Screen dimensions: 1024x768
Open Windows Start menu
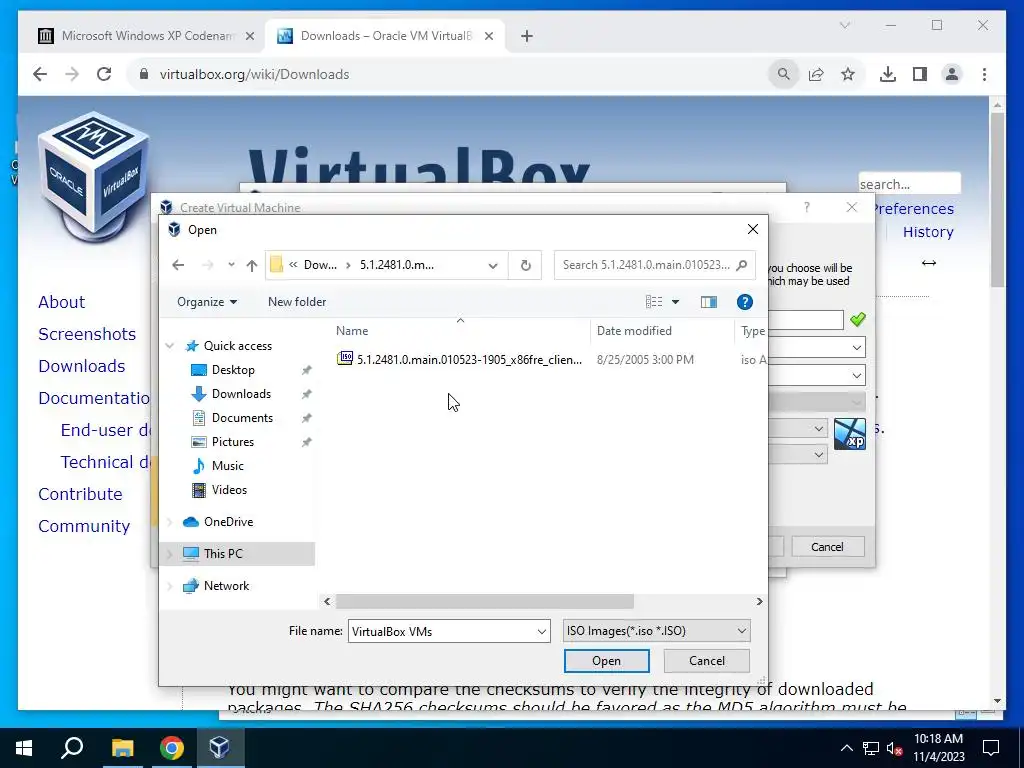coord(24,748)
